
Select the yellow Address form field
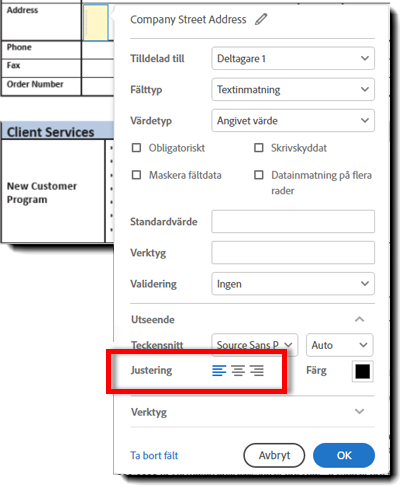96,23
